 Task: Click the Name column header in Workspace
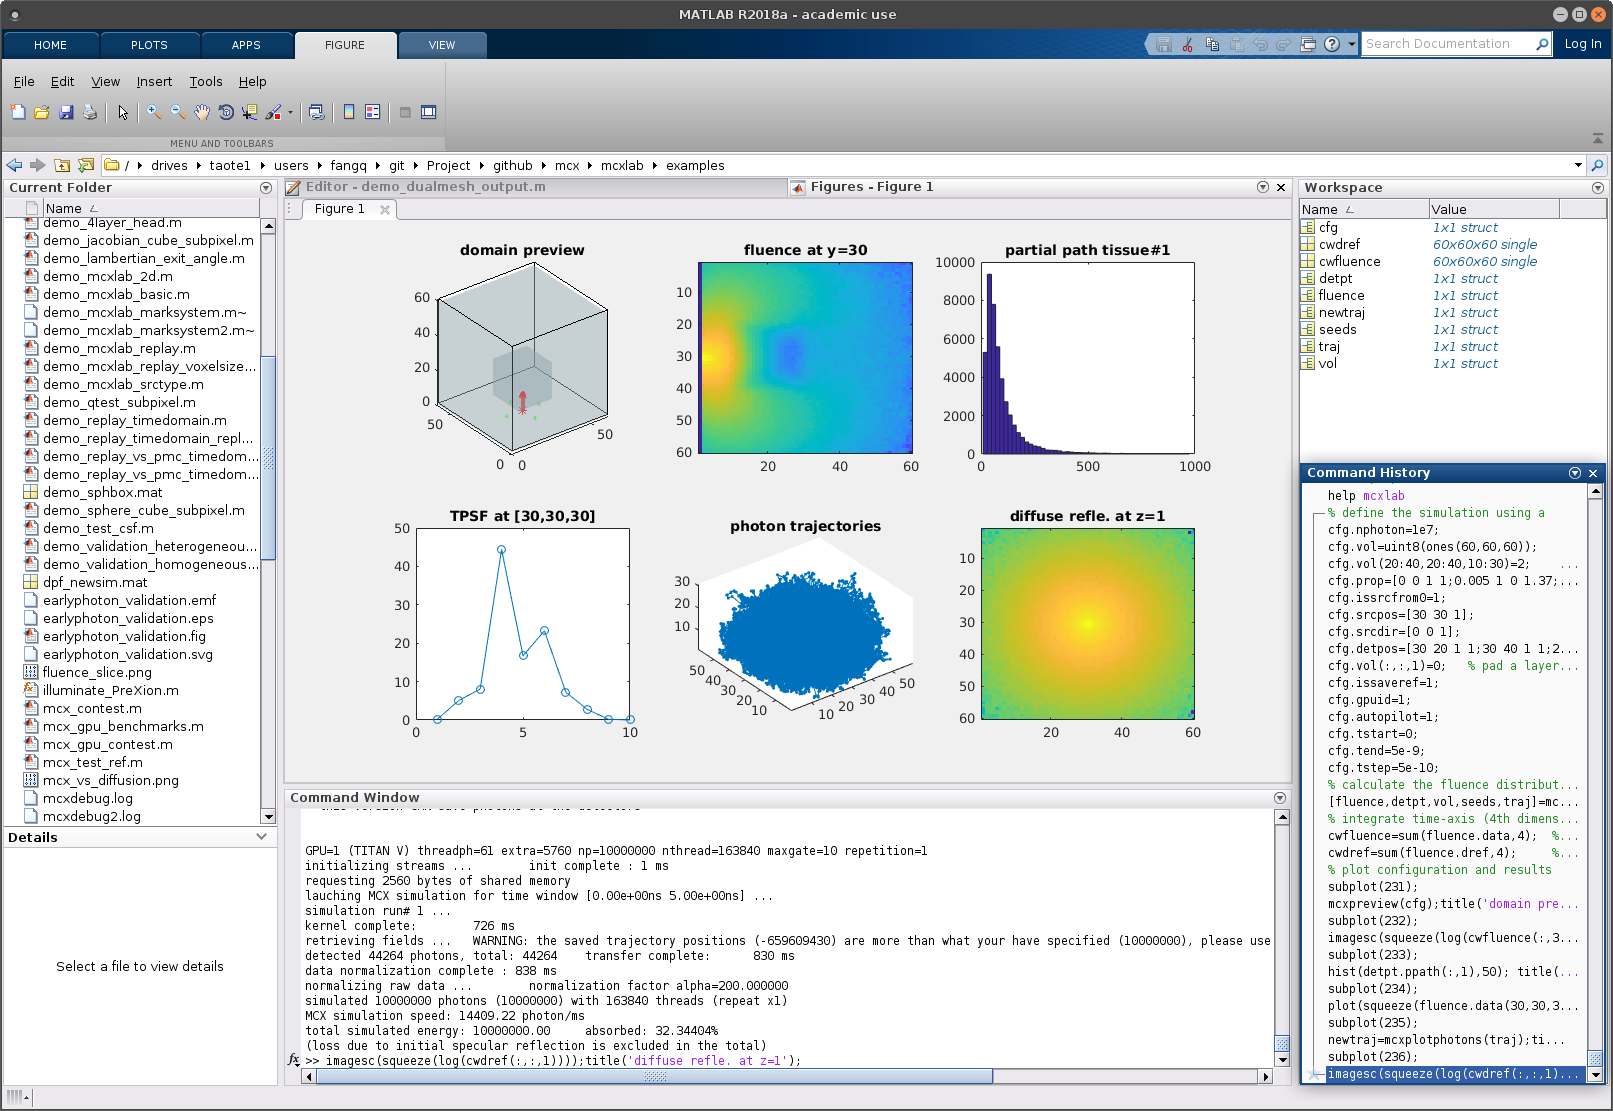pos(1364,209)
